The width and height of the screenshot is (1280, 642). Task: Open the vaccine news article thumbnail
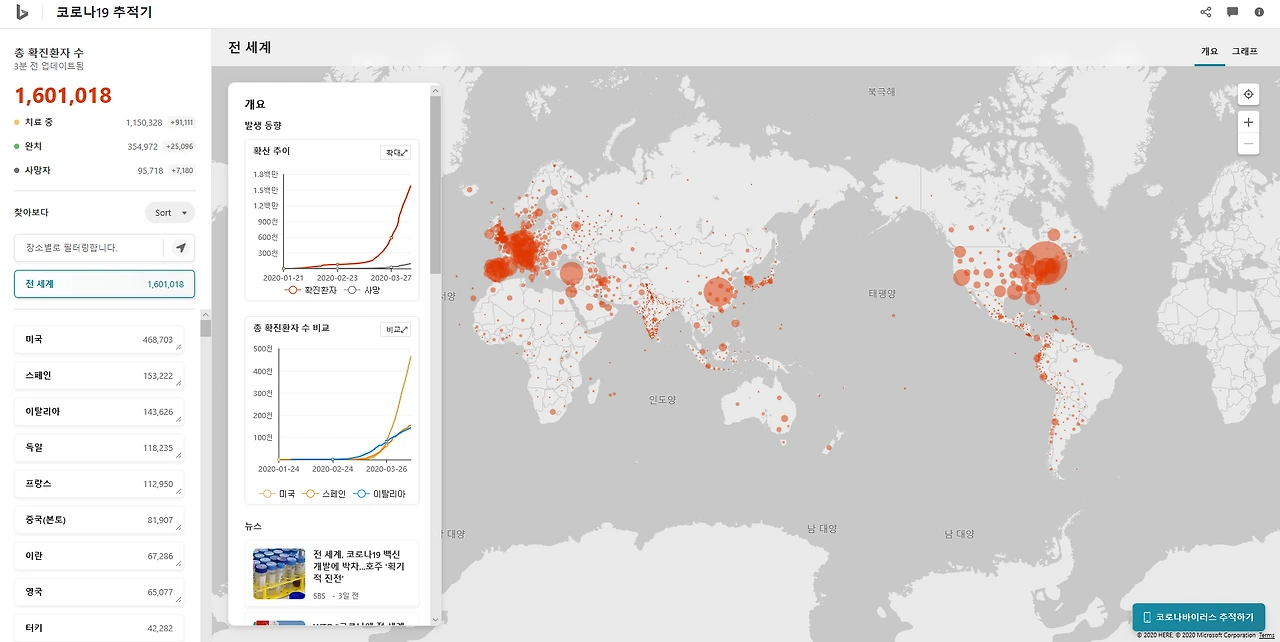[279, 573]
